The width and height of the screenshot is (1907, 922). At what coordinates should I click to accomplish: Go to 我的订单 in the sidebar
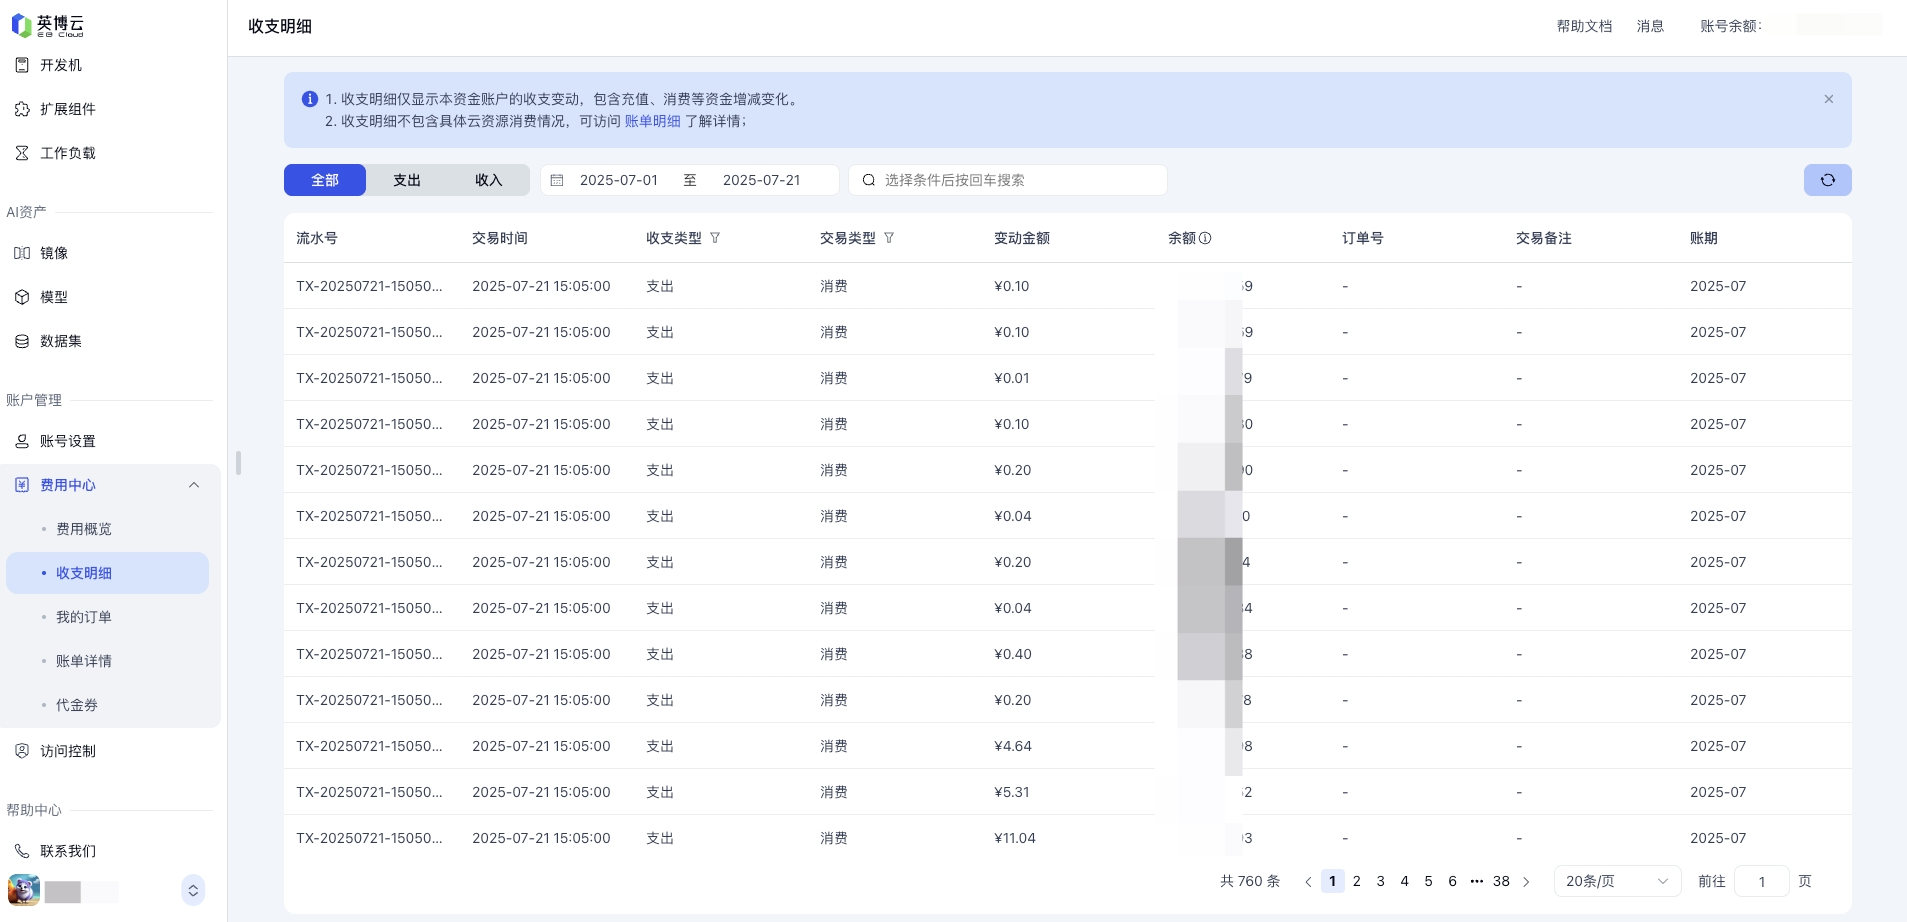click(84, 617)
